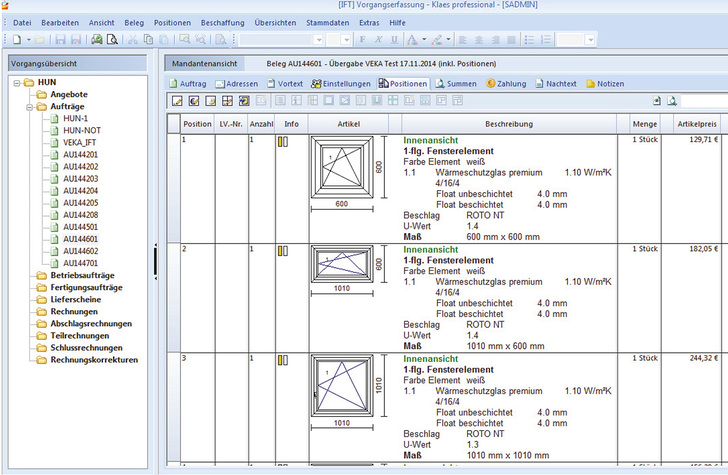This screenshot has height=475, width=728.
Task: Collapse the HUN root tree node
Action: coord(18,82)
